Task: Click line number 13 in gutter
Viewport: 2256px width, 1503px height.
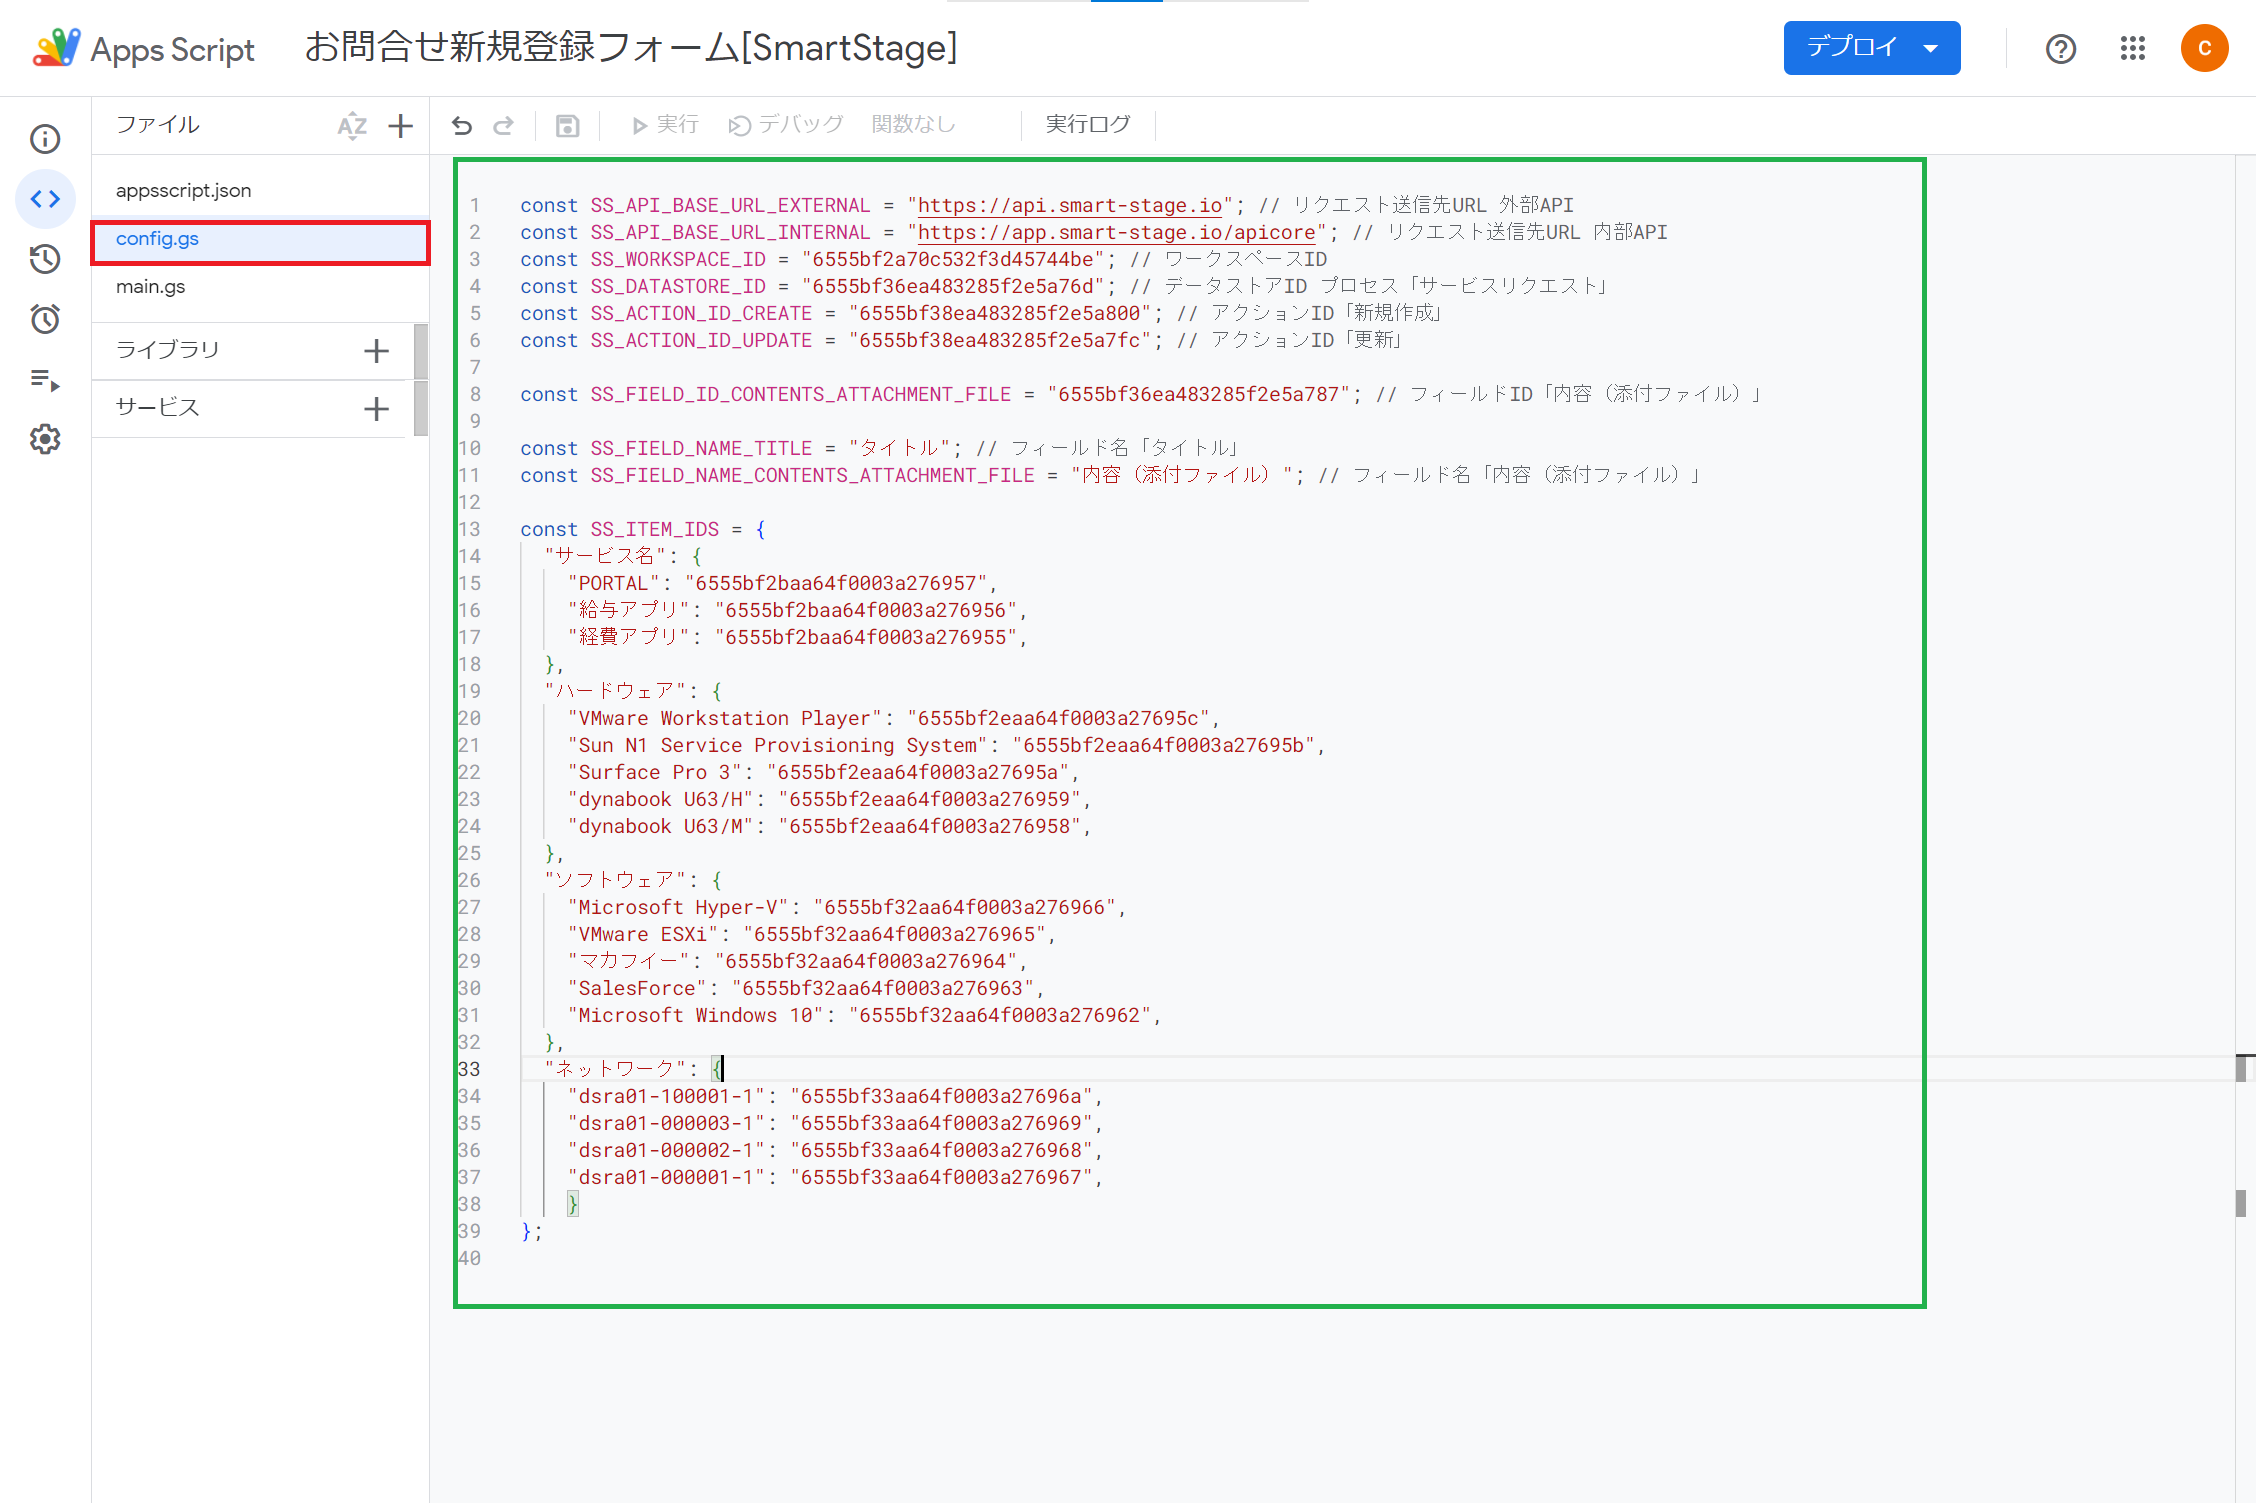Action: 469,530
